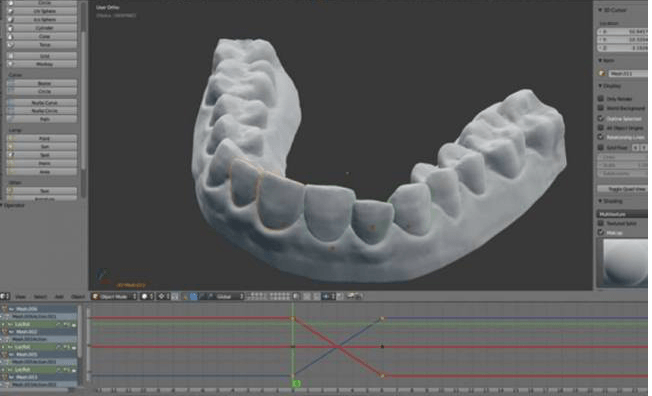Collapse the Display panel section
Screen dimensions: 652x396
(610, 86)
